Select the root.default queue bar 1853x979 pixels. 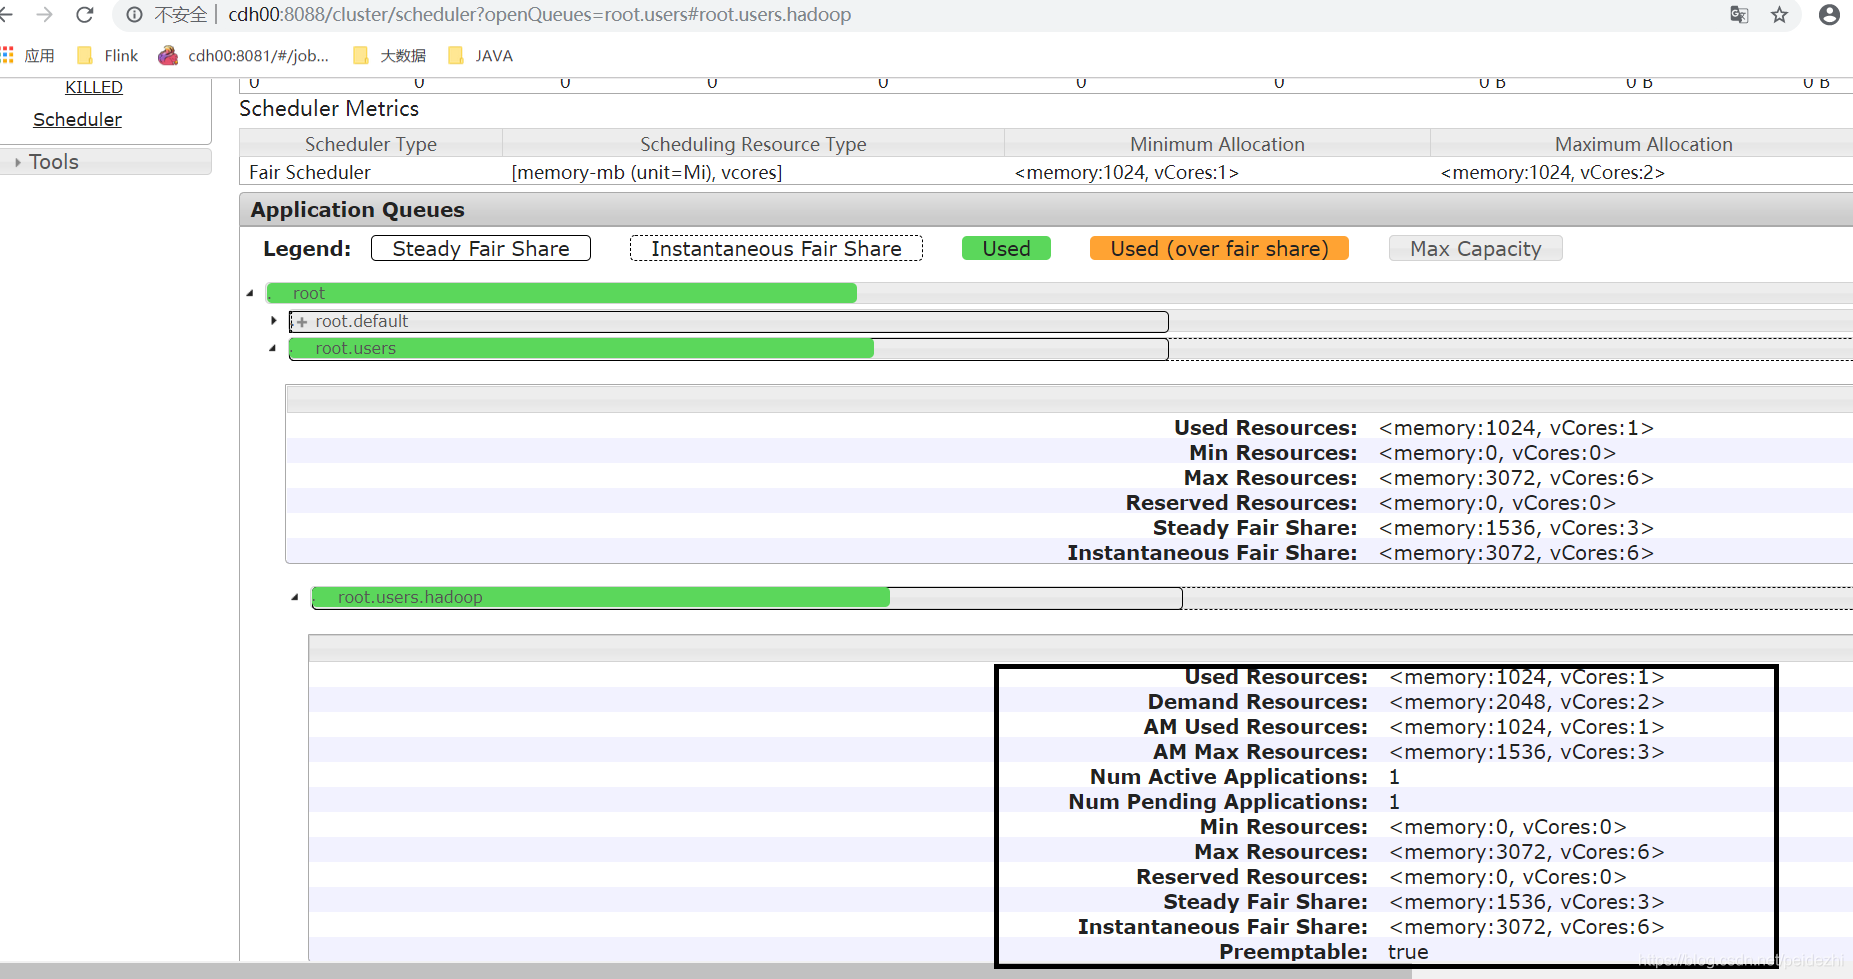tap(728, 321)
